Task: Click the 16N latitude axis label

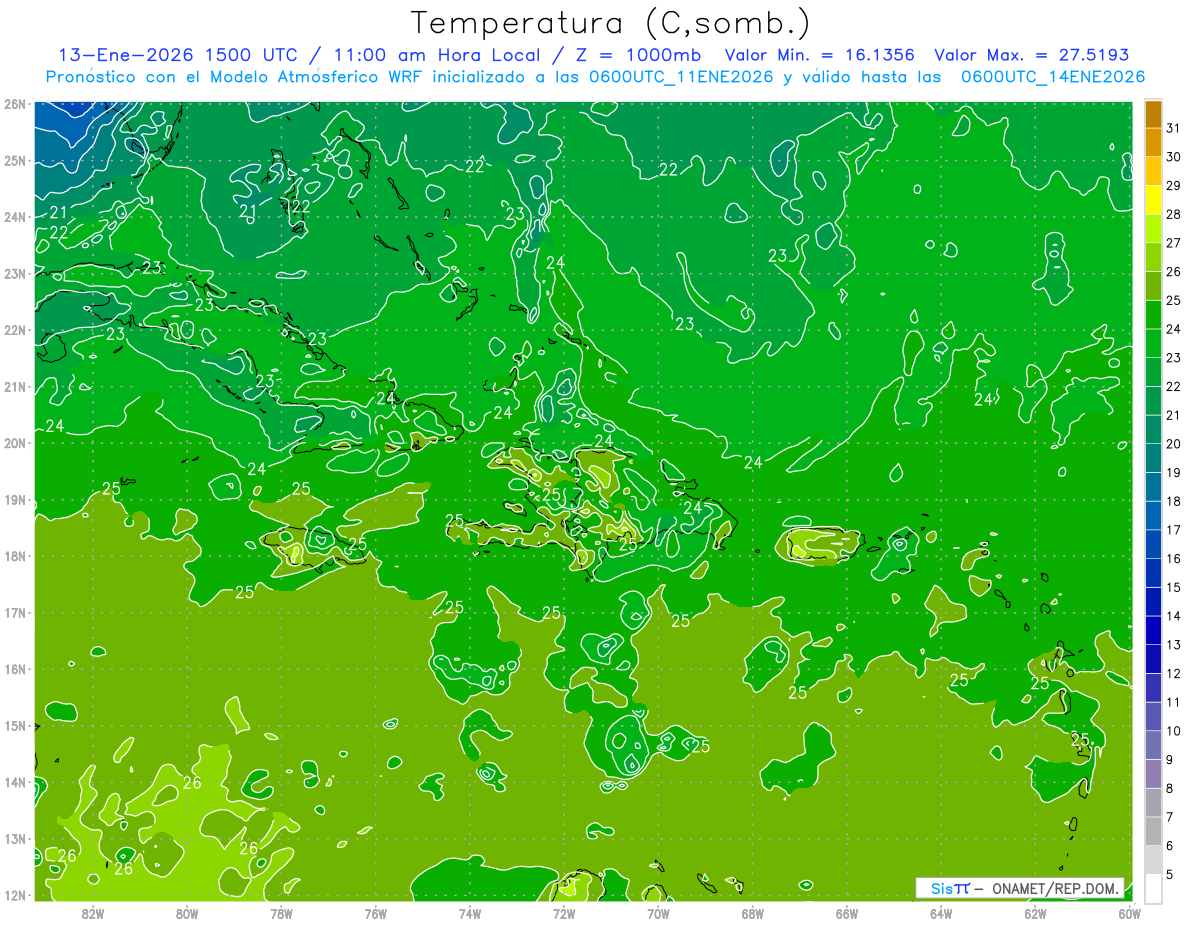Action: pyautogui.click(x=14, y=669)
